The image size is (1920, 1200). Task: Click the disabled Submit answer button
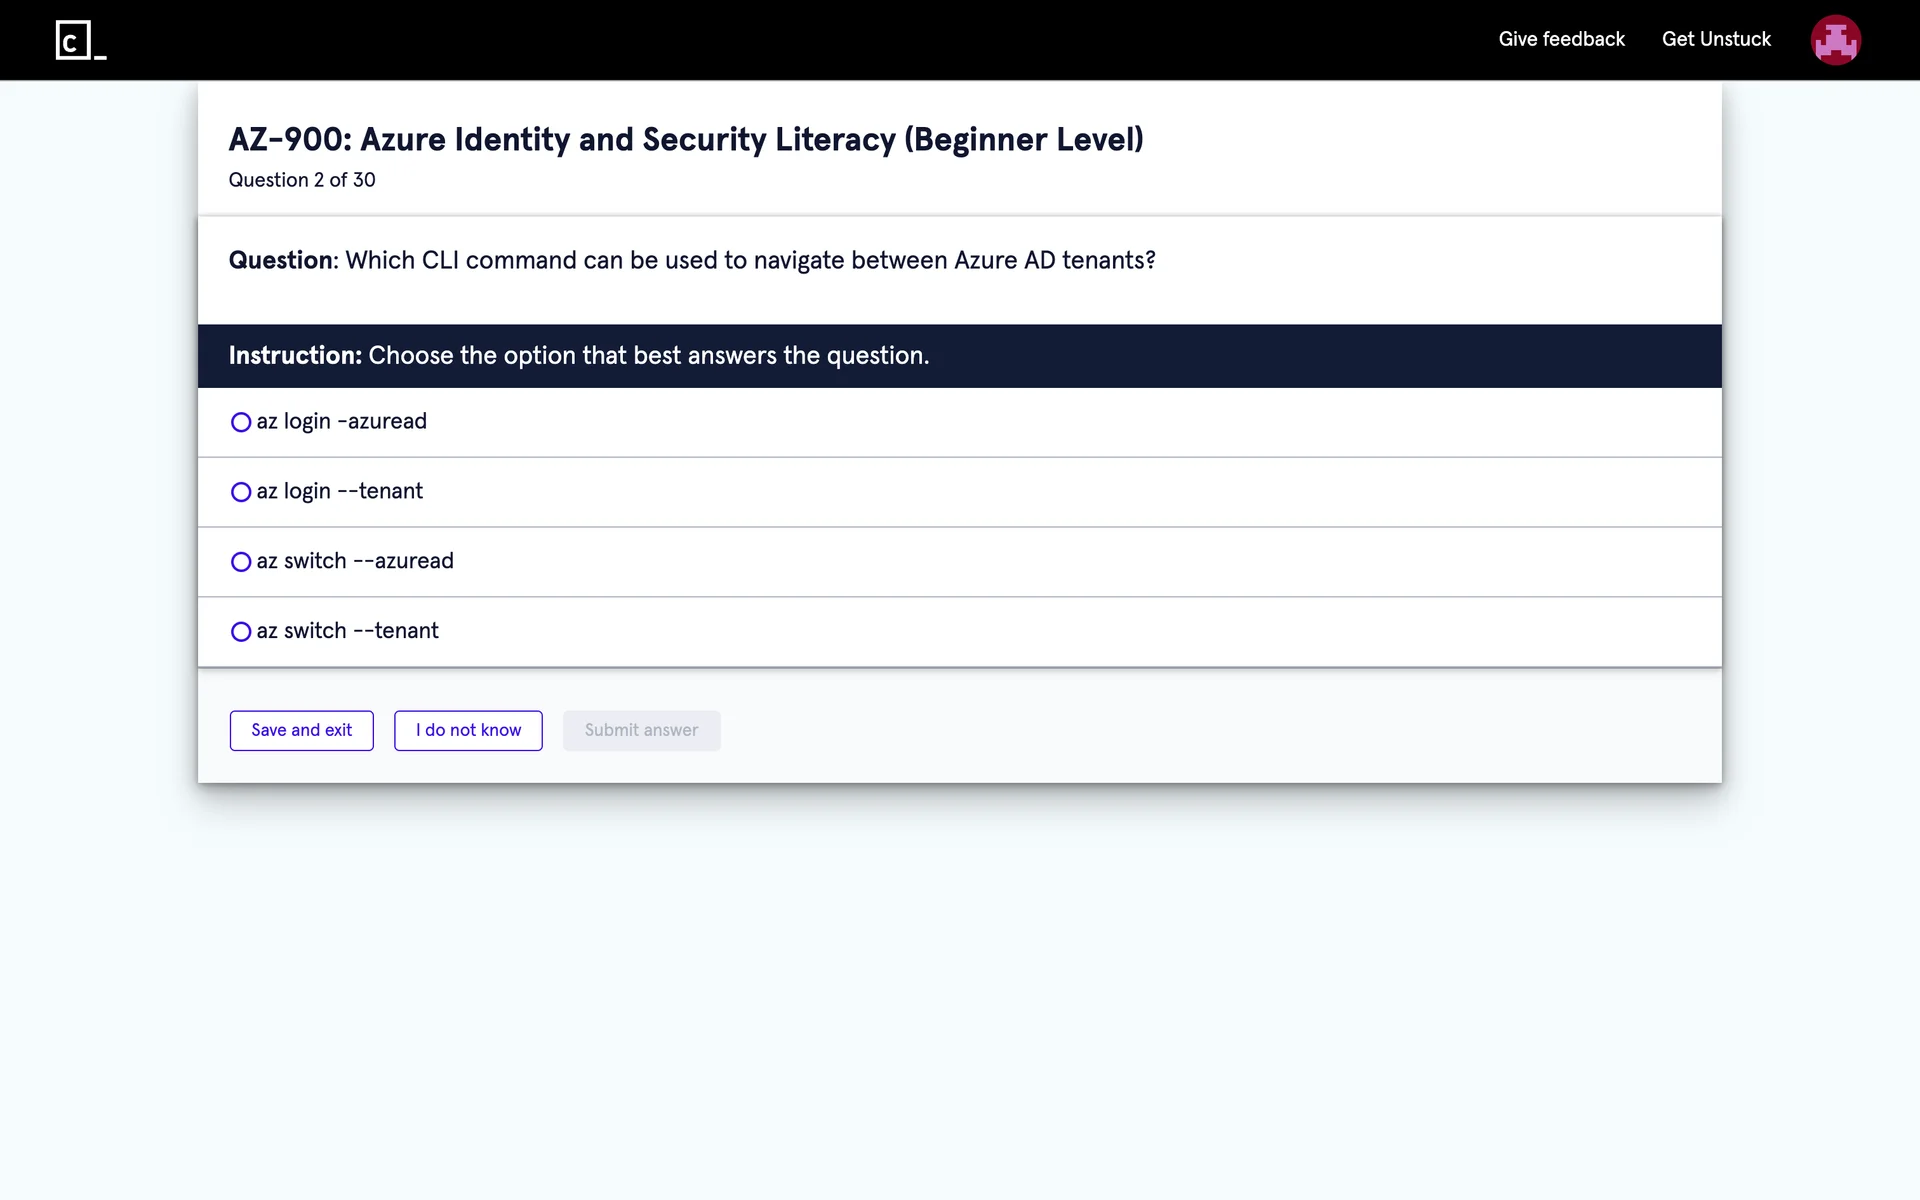pyautogui.click(x=641, y=730)
